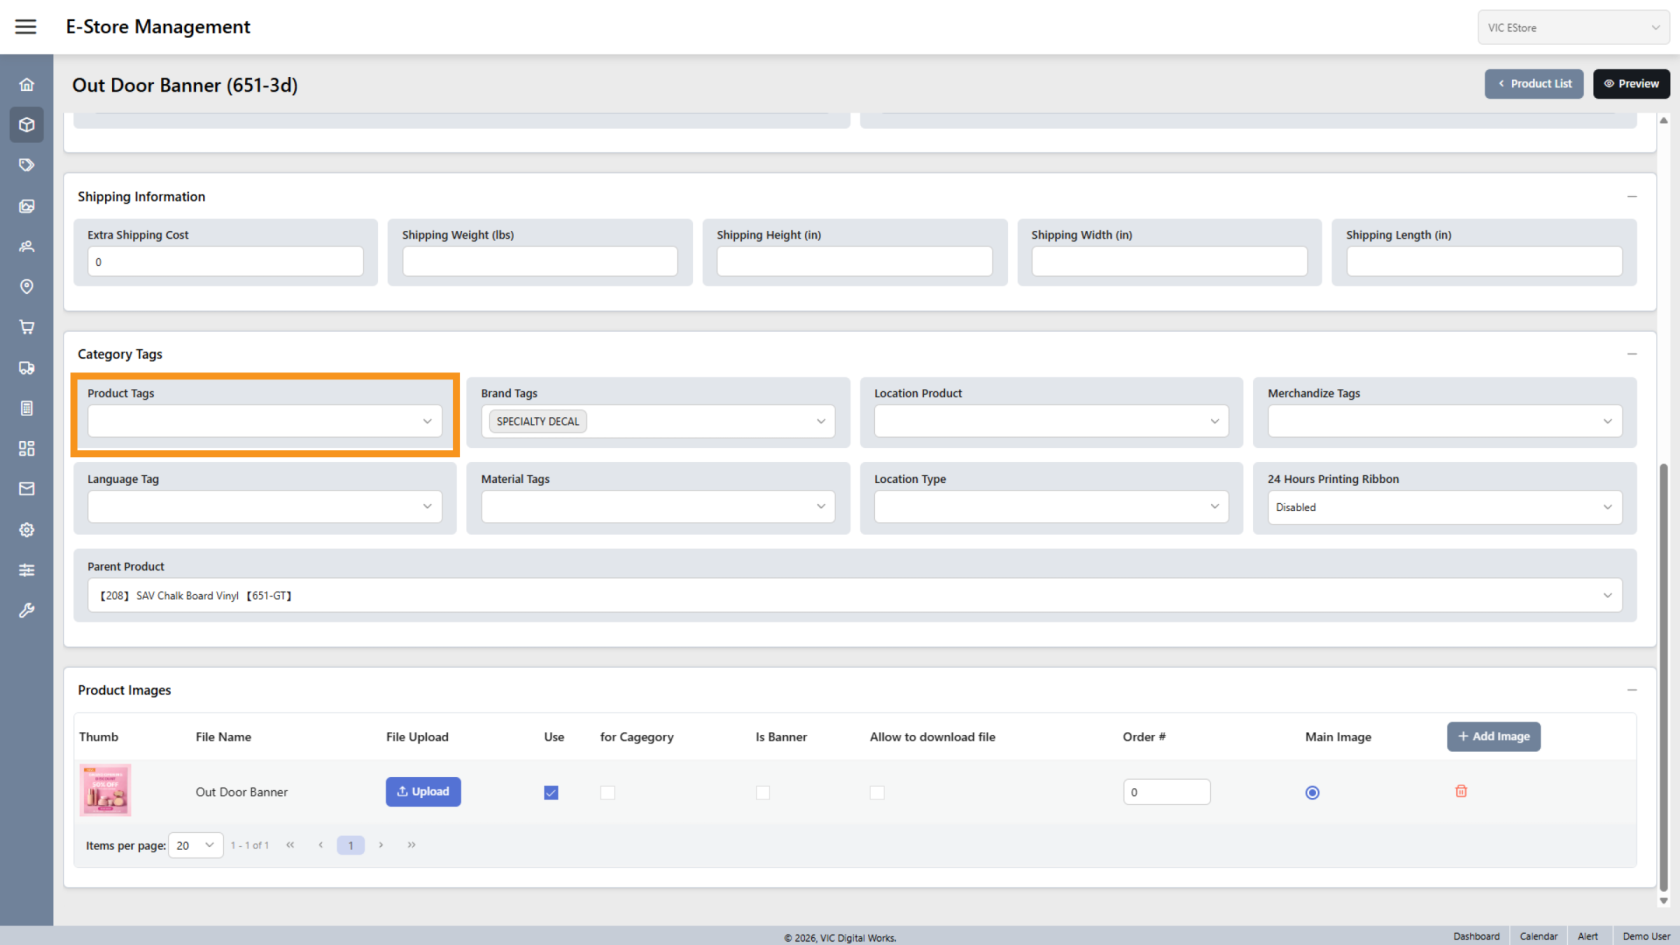Uncheck the Use checkbox for image
The image size is (1680, 945).
551,793
